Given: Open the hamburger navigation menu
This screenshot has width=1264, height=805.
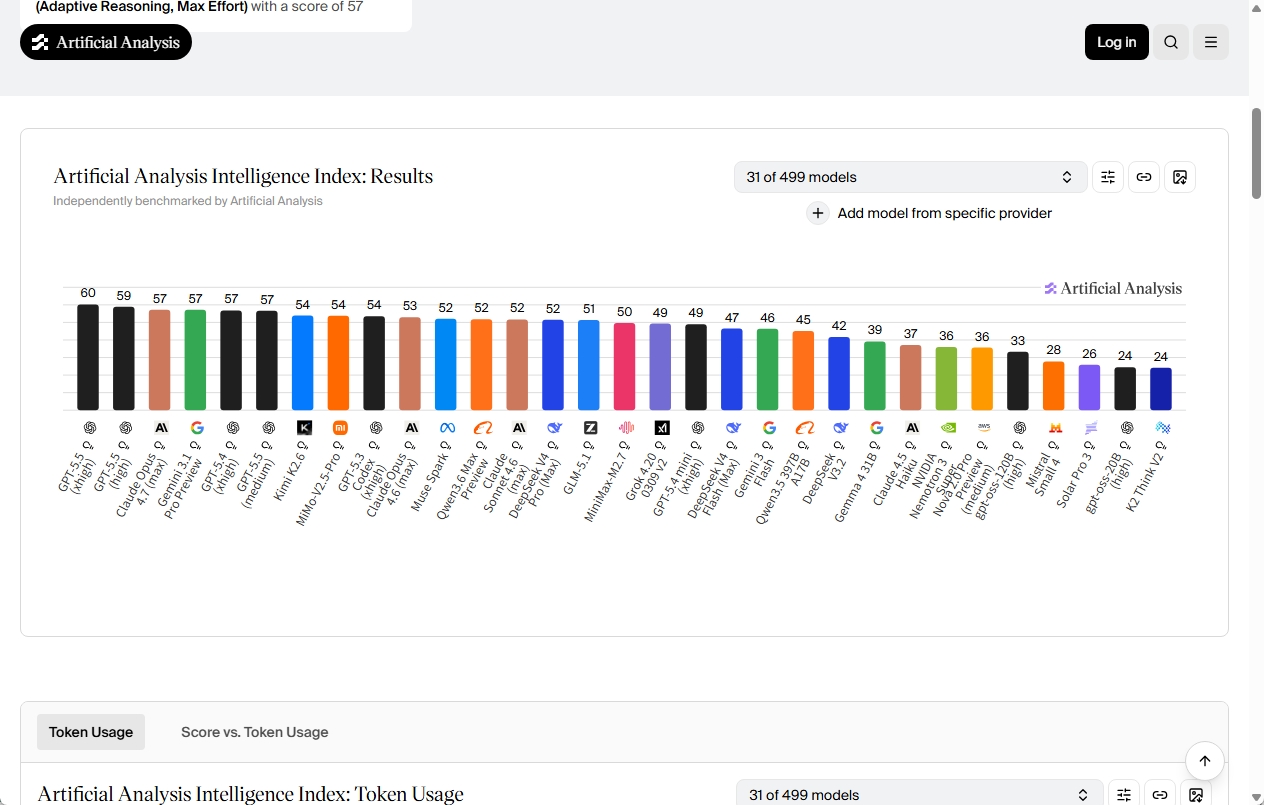Looking at the screenshot, I should tap(1211, 42).
